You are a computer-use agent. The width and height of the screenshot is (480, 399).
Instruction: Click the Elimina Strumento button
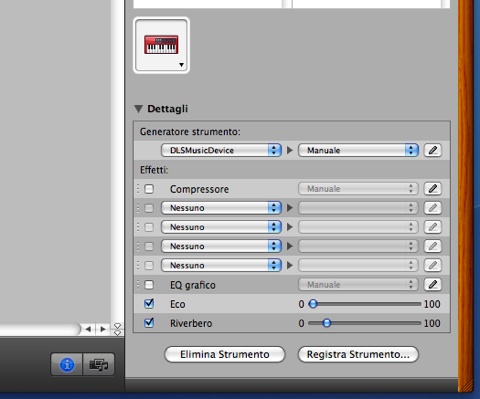[225, 354]
